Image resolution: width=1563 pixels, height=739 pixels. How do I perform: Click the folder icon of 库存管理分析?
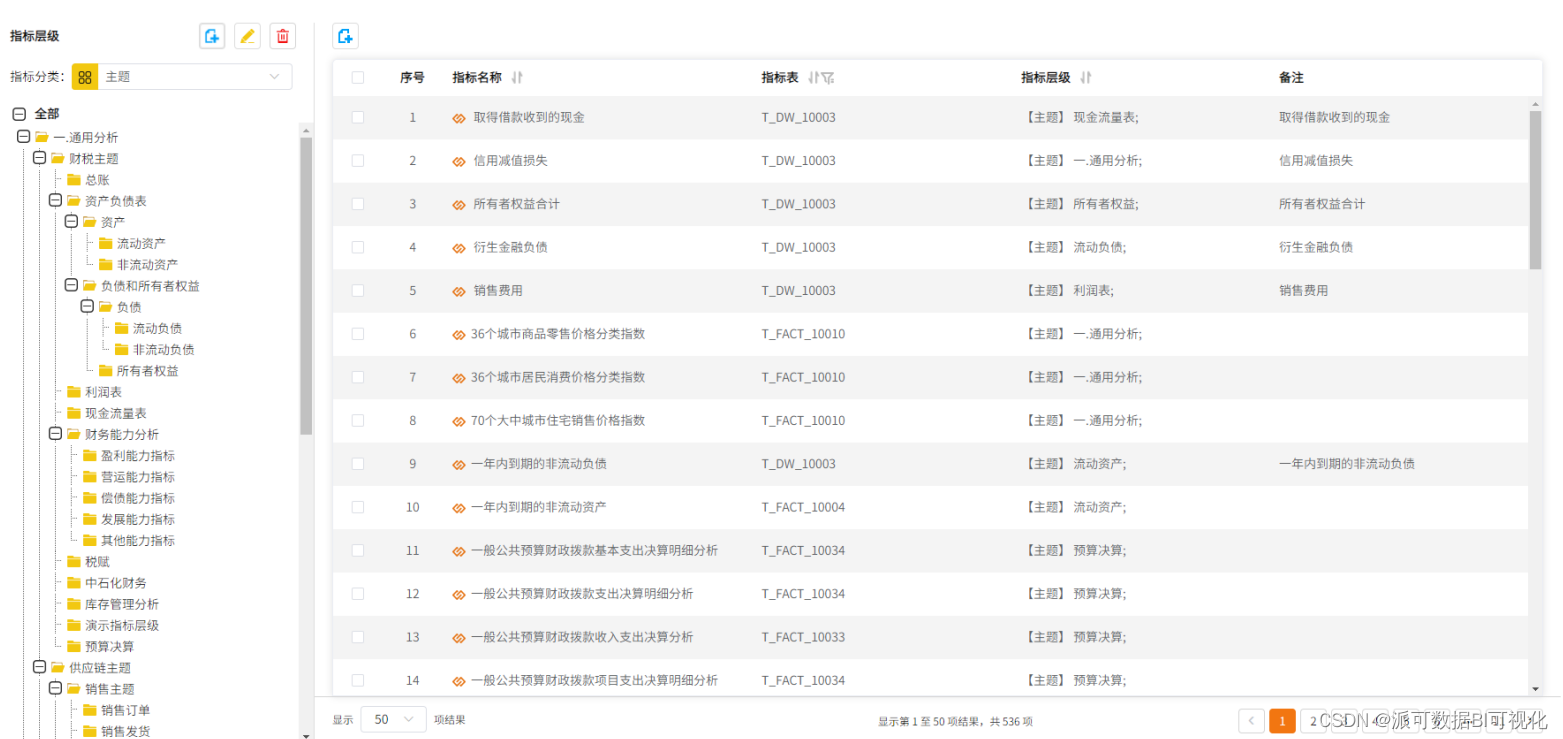click(x=73, y=604)
